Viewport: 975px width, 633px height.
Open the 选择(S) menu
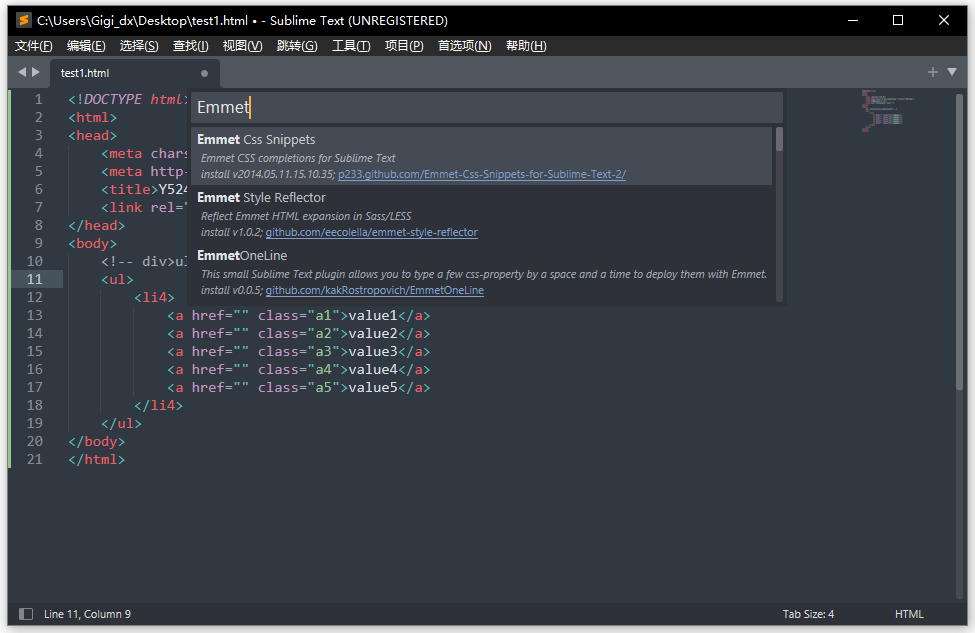pyautogui.click(x=139, y=46)
